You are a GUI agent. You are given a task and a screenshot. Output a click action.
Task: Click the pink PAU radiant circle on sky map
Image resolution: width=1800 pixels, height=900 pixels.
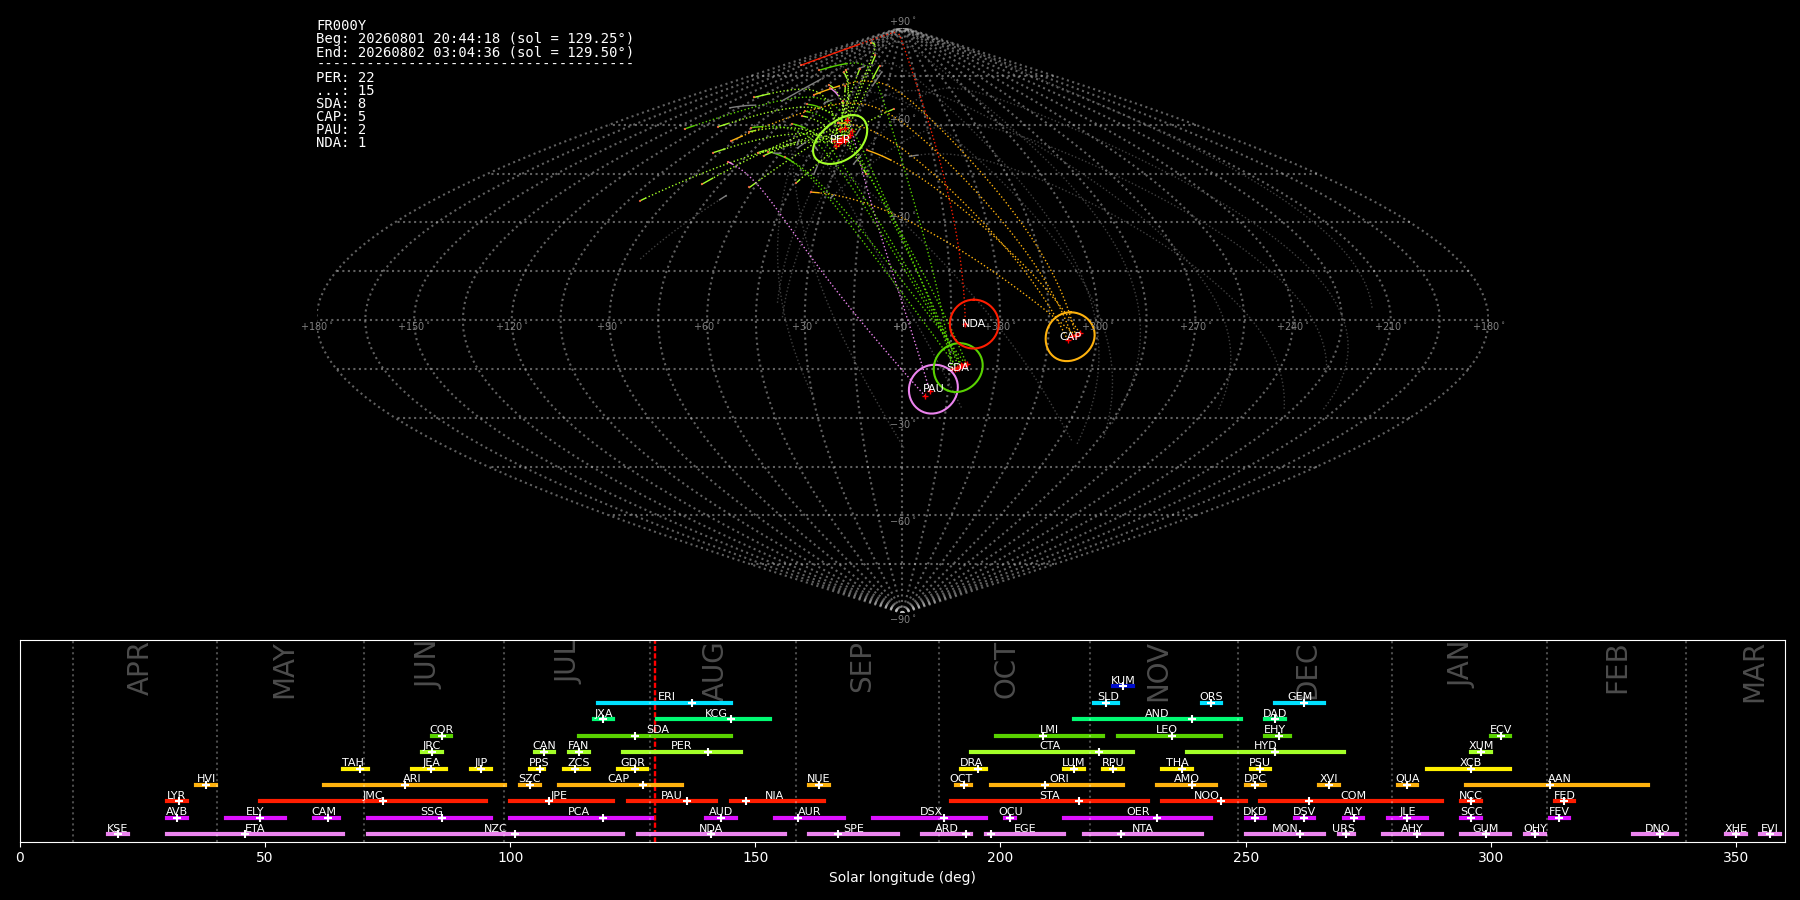933,389
